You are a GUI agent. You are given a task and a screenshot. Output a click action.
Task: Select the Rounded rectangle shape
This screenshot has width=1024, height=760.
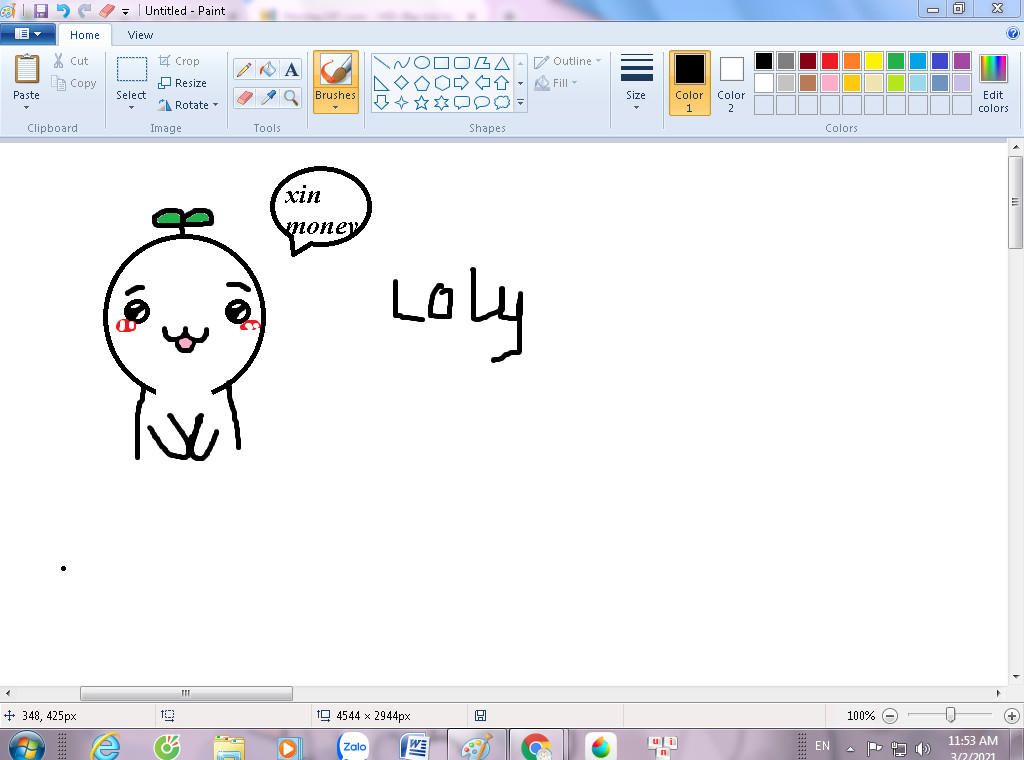462,63
